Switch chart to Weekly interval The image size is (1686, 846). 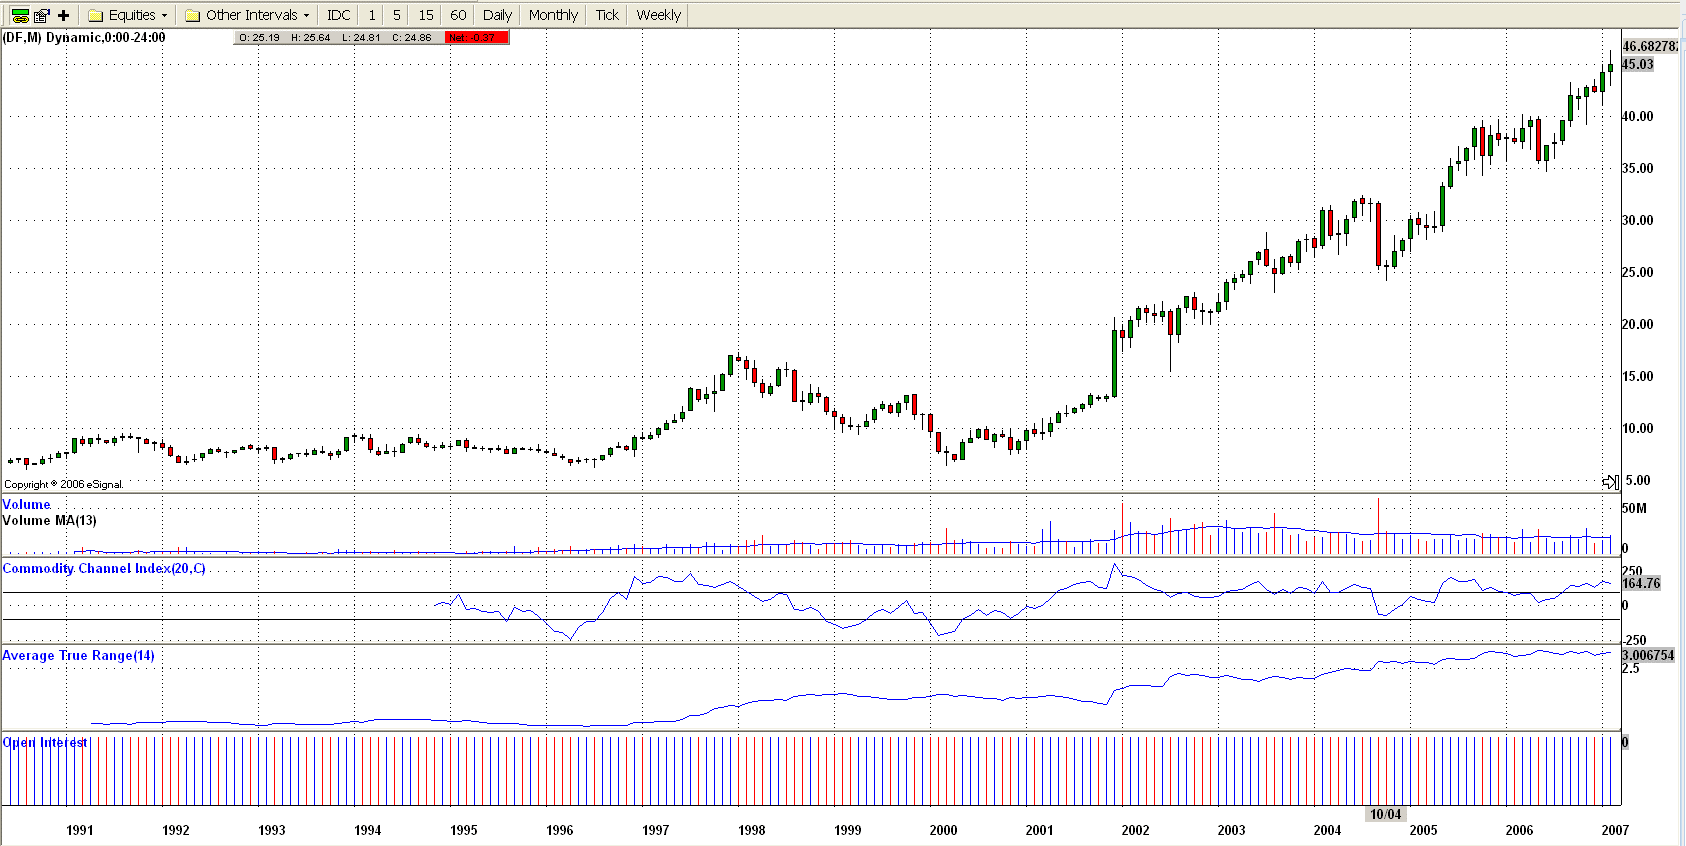[x=658, y=15]
